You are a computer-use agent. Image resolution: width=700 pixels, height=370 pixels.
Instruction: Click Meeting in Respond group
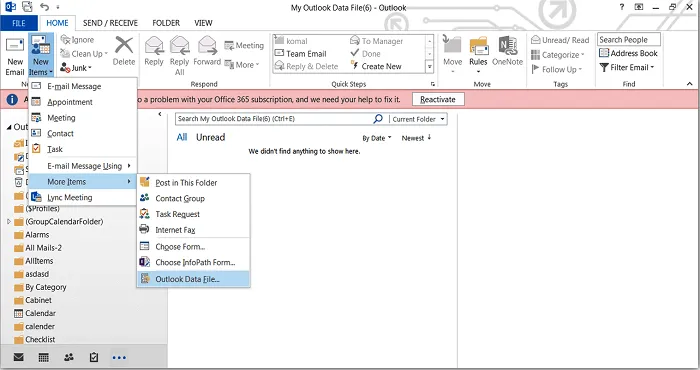pos(244,45)
